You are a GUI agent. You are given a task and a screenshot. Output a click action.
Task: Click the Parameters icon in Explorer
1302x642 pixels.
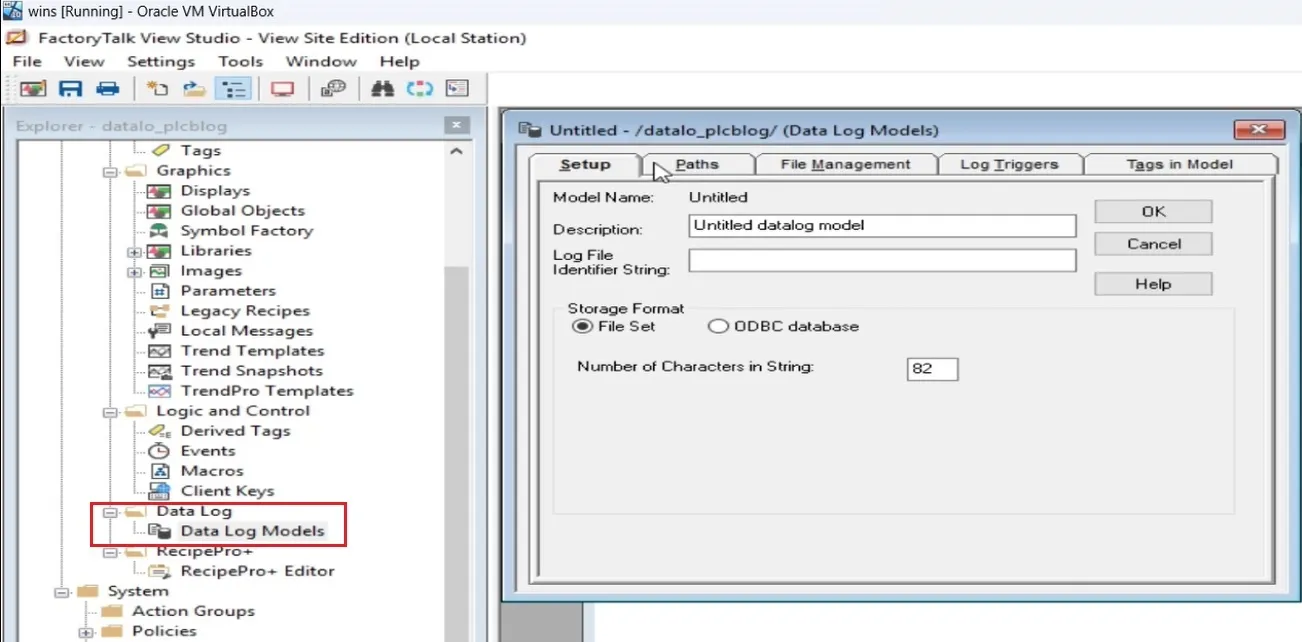coord(159,290)
